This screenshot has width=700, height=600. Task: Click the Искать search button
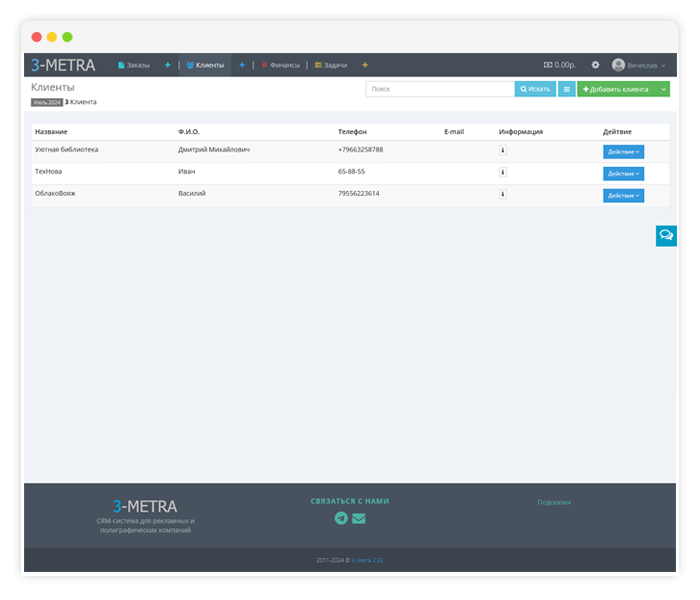click(535, 89)
